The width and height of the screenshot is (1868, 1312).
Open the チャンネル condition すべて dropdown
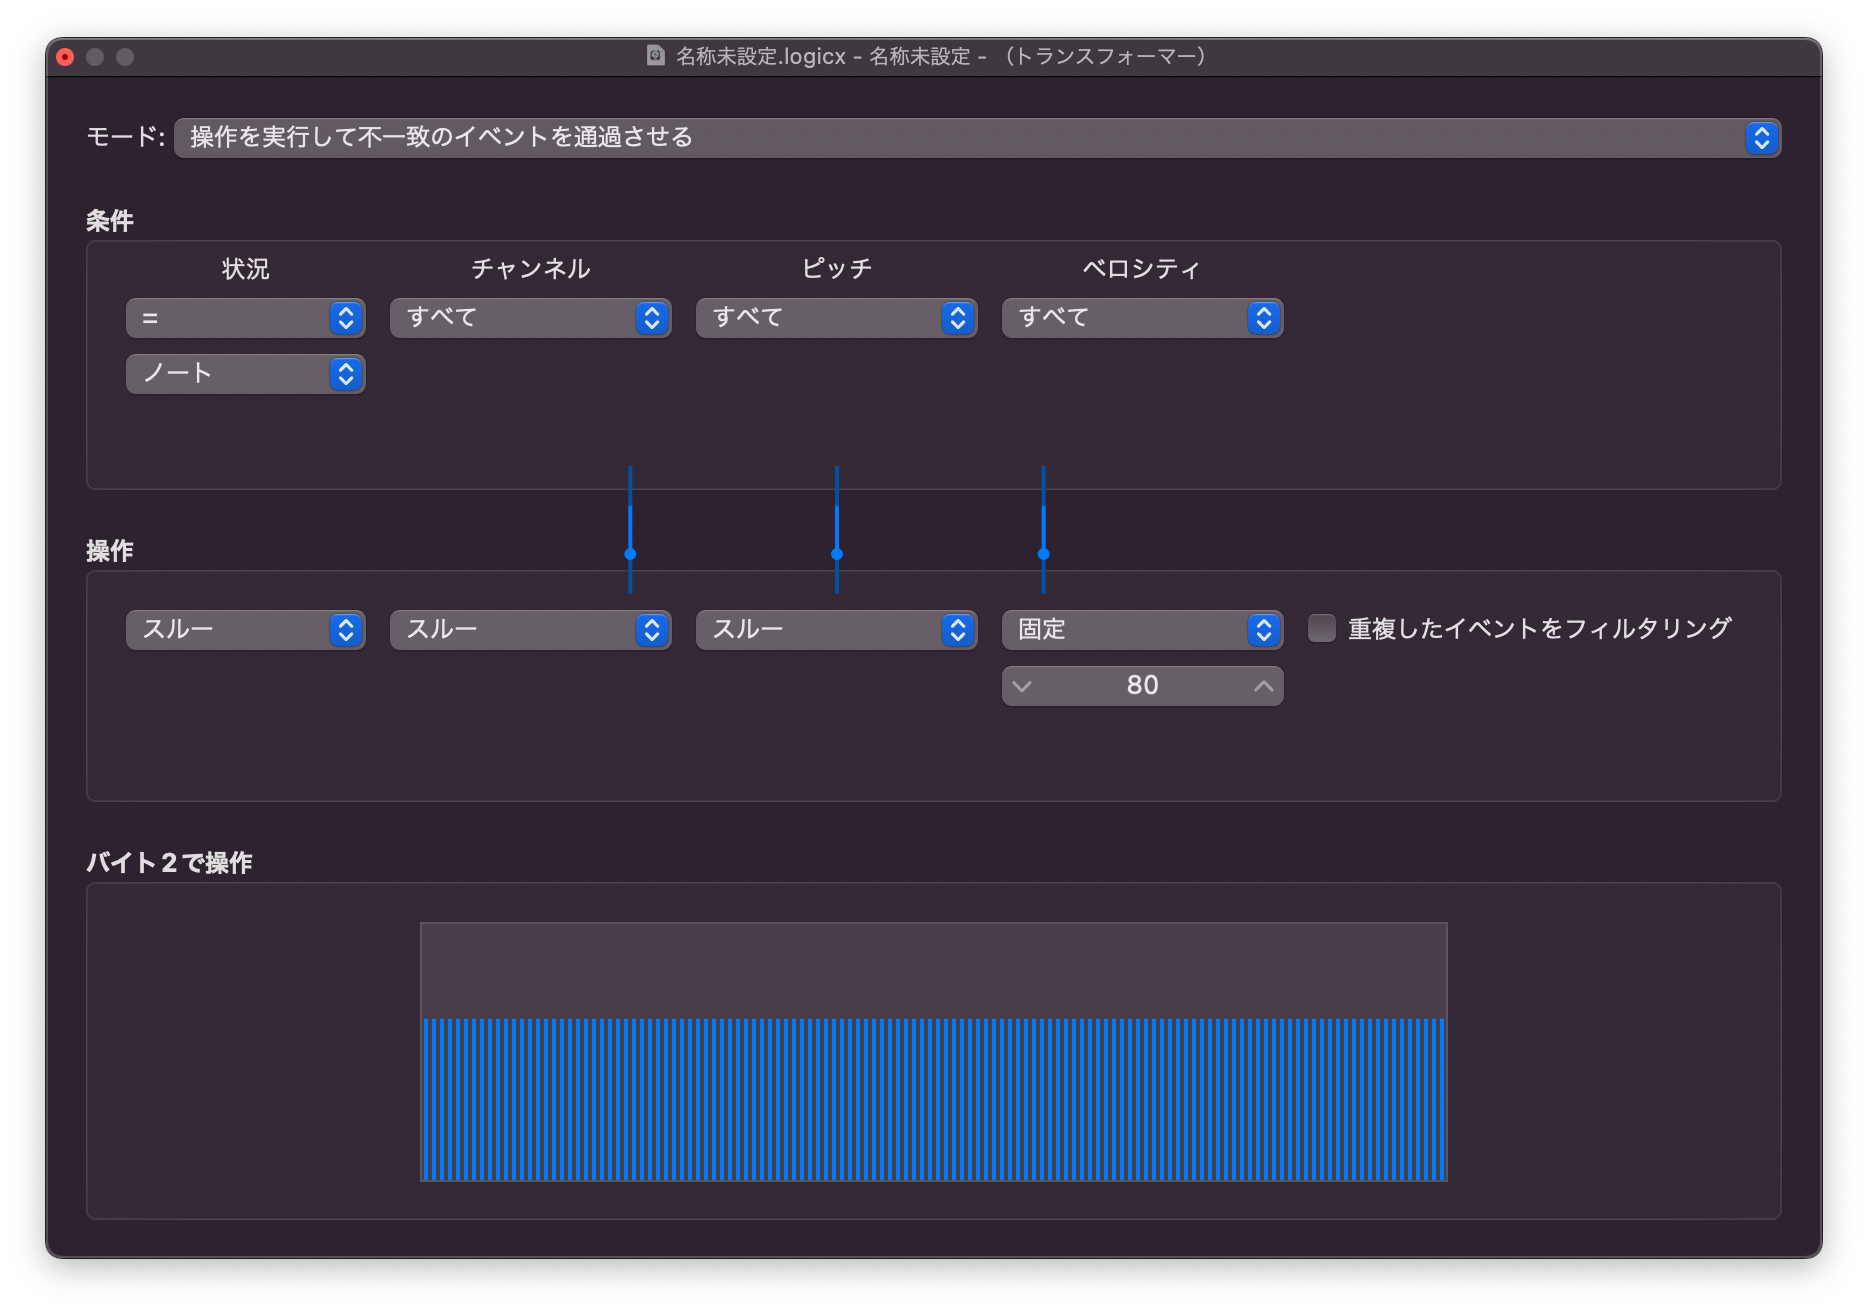tap(530, 318)
